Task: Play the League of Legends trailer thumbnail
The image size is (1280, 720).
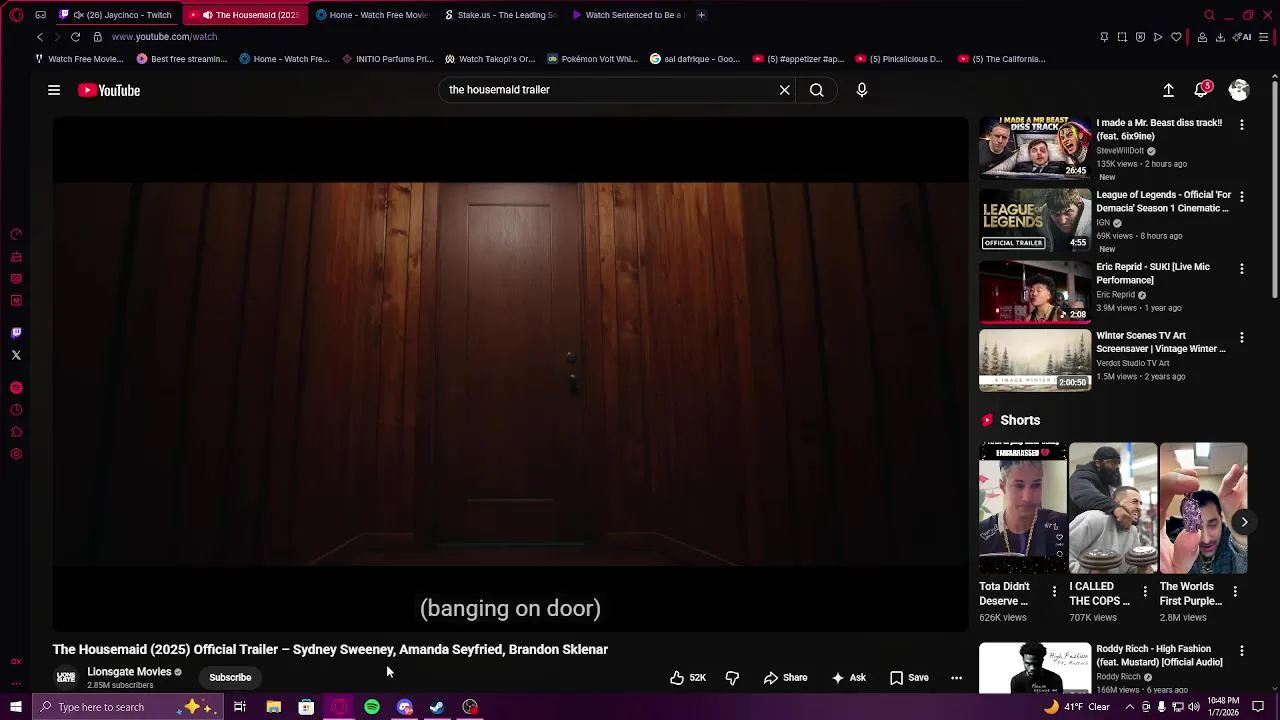Action: (x=1035, y=220)
